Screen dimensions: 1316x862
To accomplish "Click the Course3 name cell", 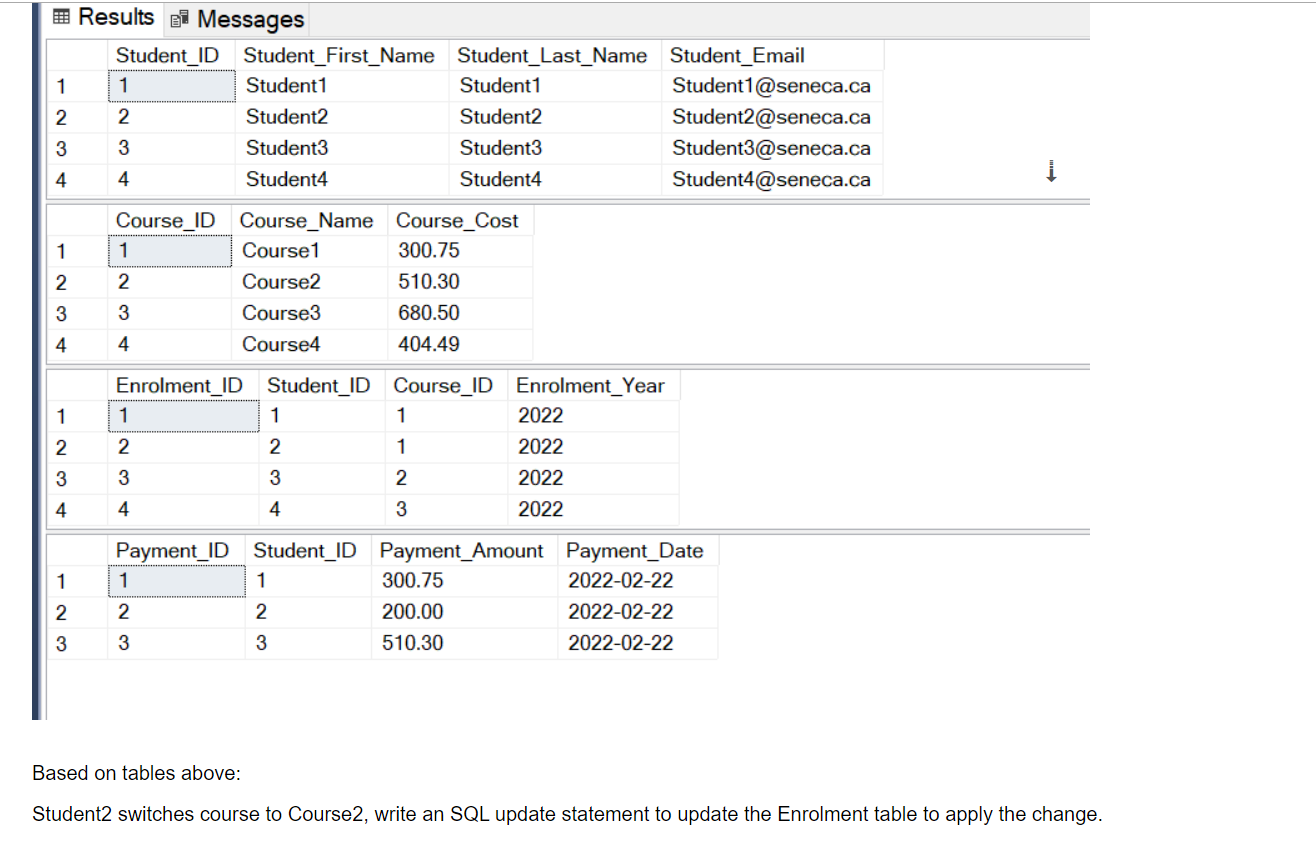I will tap(310, 313).
